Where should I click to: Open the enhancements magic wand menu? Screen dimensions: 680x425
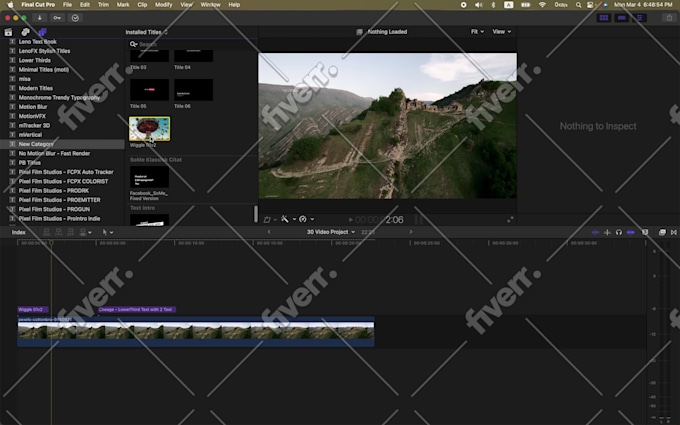click(288, 219)
